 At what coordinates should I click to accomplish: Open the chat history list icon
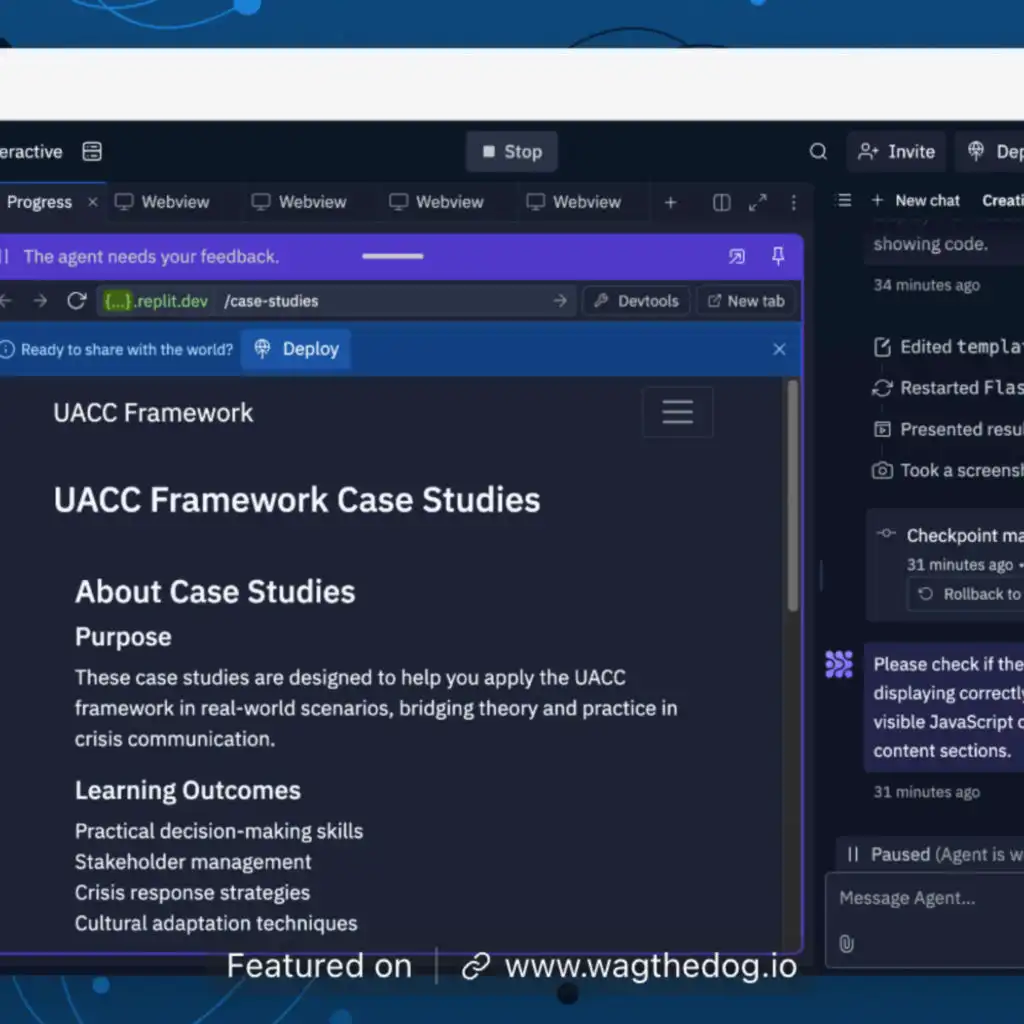point(844,201)
